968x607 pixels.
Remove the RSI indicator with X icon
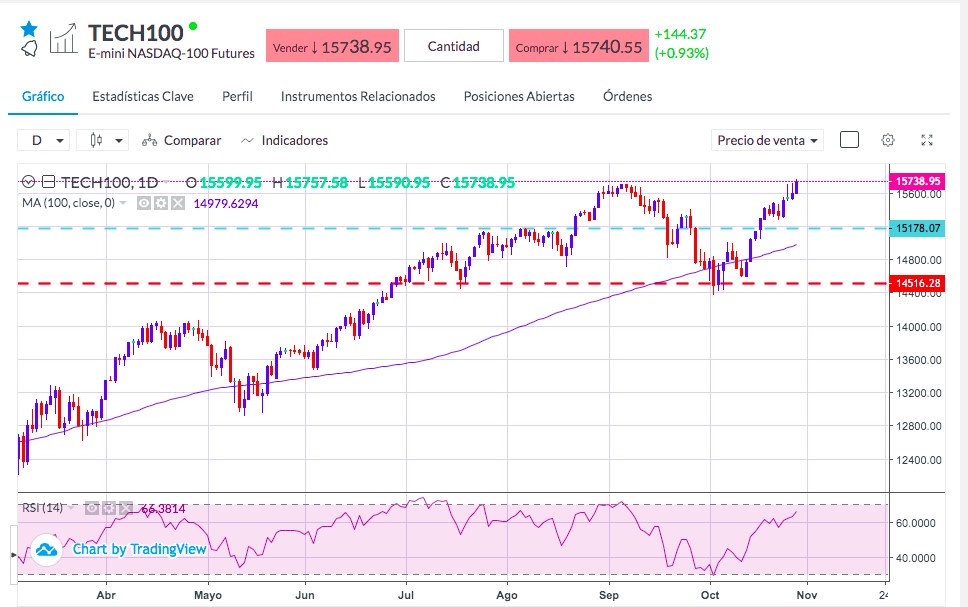coord(126,508)
